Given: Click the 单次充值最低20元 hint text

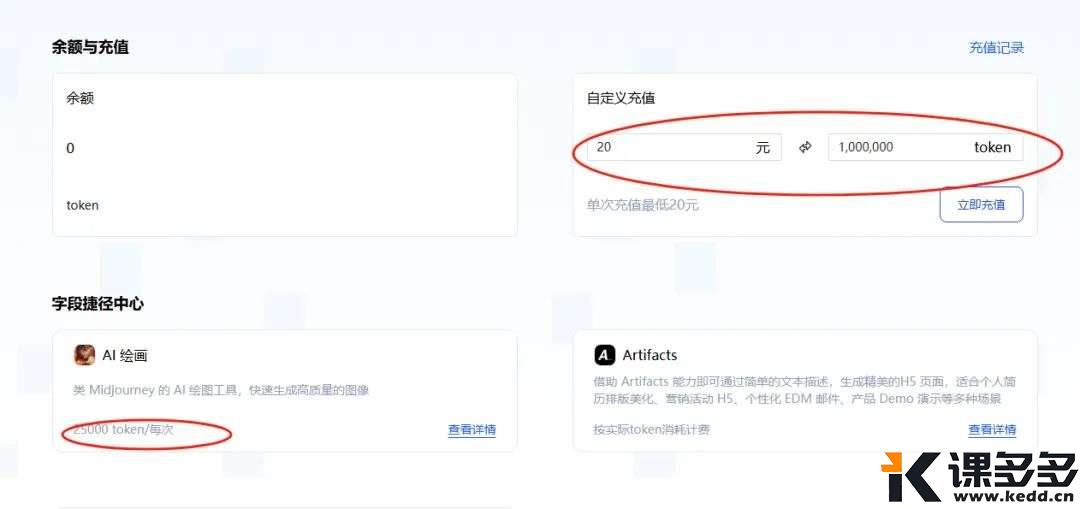Looking at the screenshot, I should (643, 205).
